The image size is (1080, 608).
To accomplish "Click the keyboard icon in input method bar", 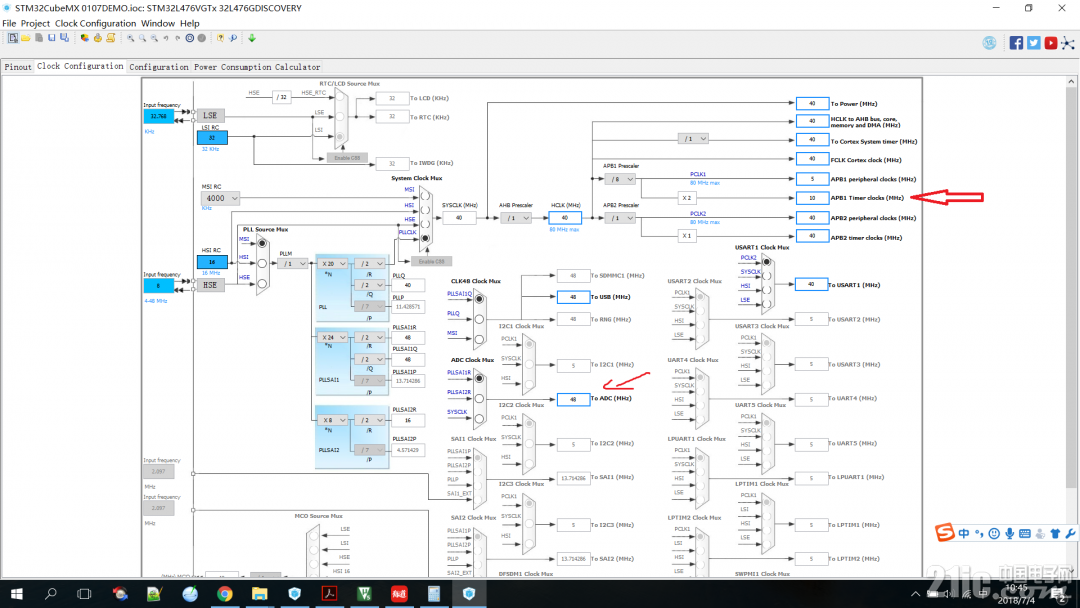I will point(1024,534).
